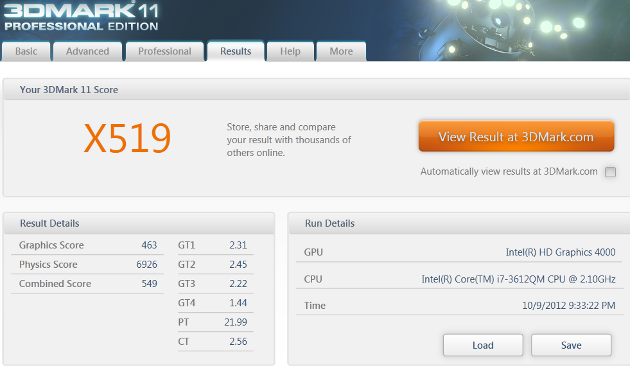
Task: Select the GT2 result 2.45
Action: pyautogui.click(x=238, y=264)
